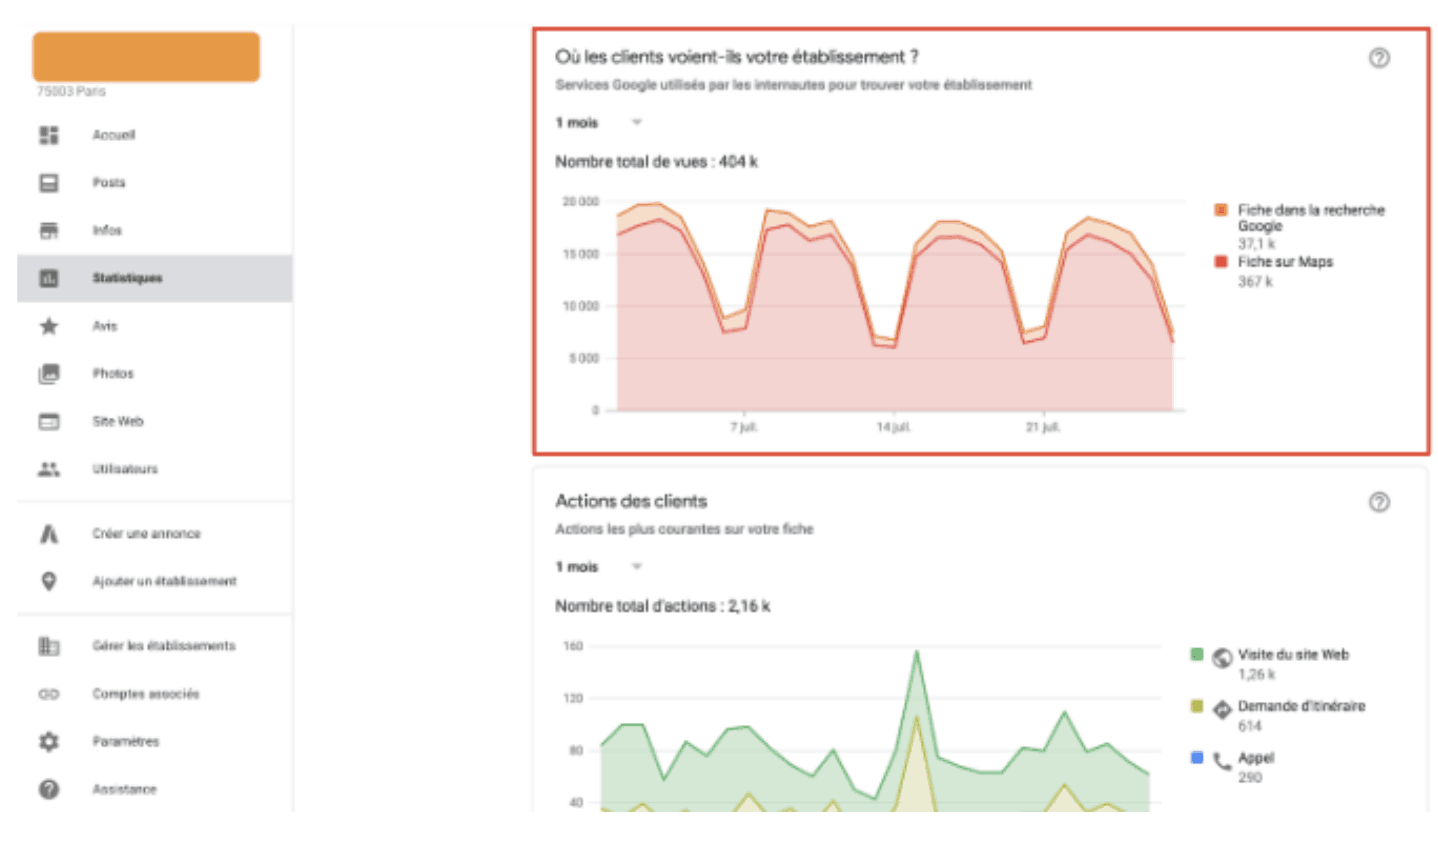This screenshot has height=858, width=1438.
Task: Expand the 1 mois dropdown for views
Action: [599, 123]
